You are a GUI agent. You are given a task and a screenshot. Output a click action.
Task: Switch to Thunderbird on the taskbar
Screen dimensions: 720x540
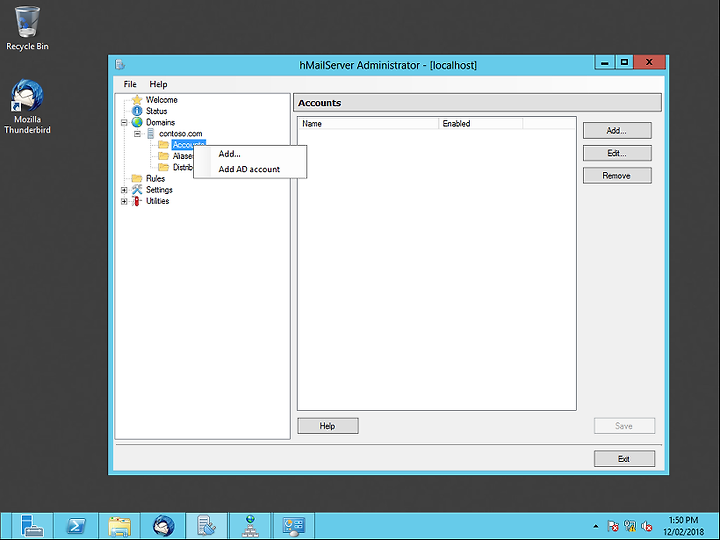163,526
